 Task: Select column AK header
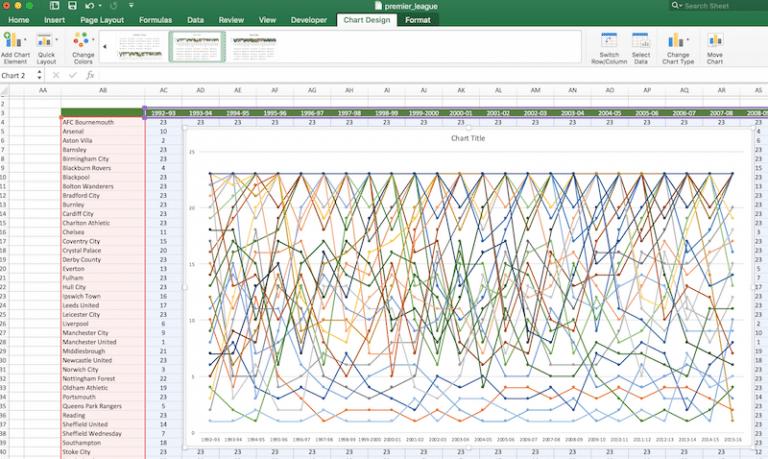pyautogui.click(x=461, y=90)
